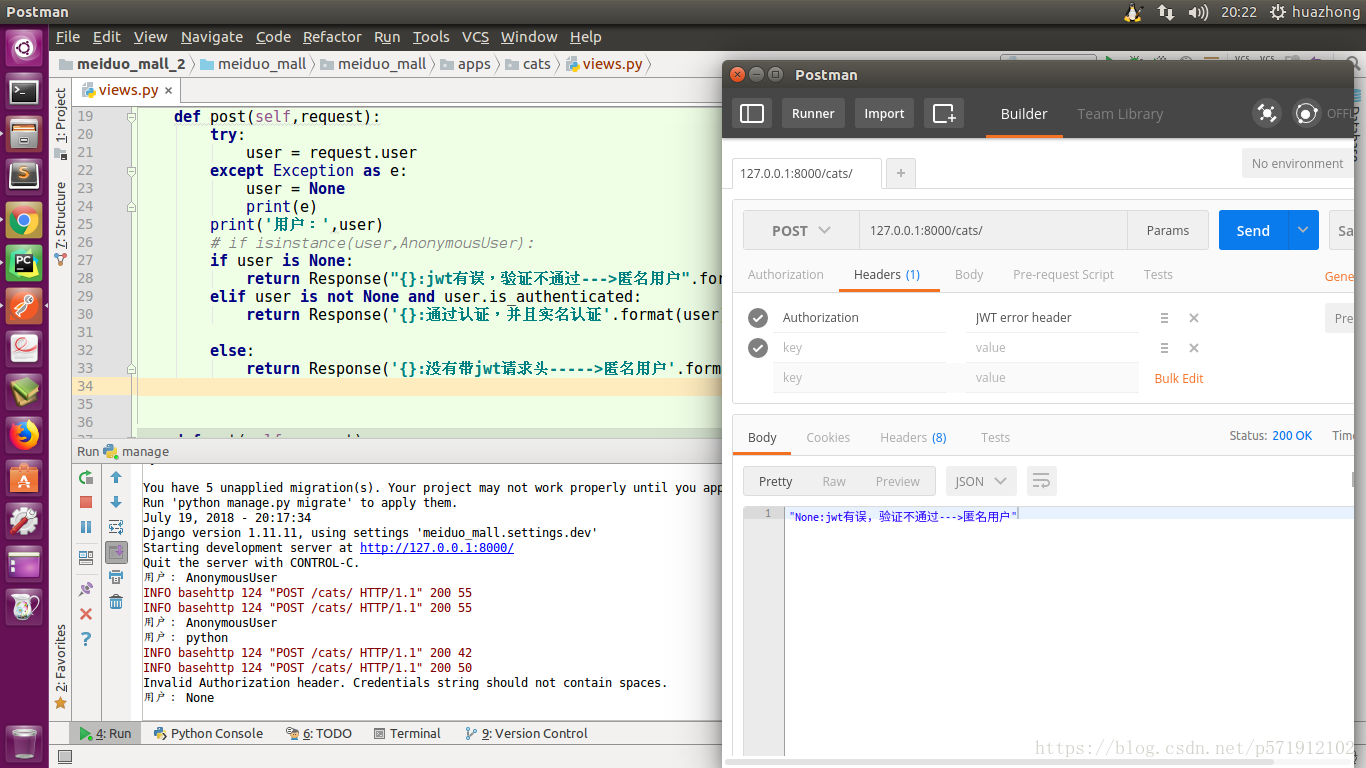The width and height of the screenshot is (1366, 768).
Task: Open the File menu in PyCharm
Action: point(68,37)
